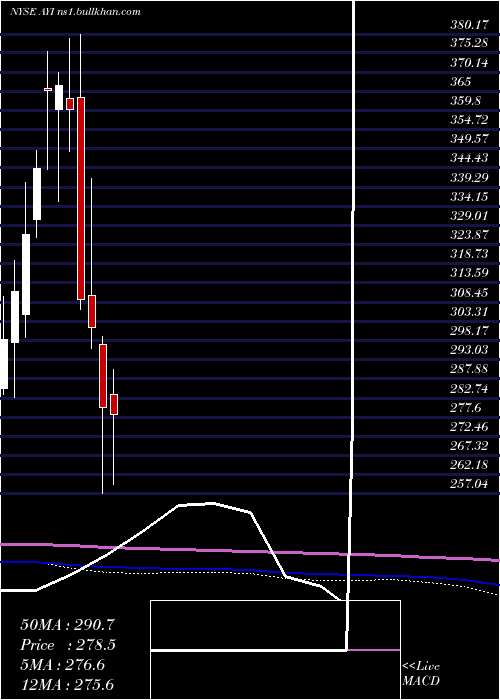Click the pink moving average line
The height and width of the screenshot is (700, 500).
pos(250,552)
